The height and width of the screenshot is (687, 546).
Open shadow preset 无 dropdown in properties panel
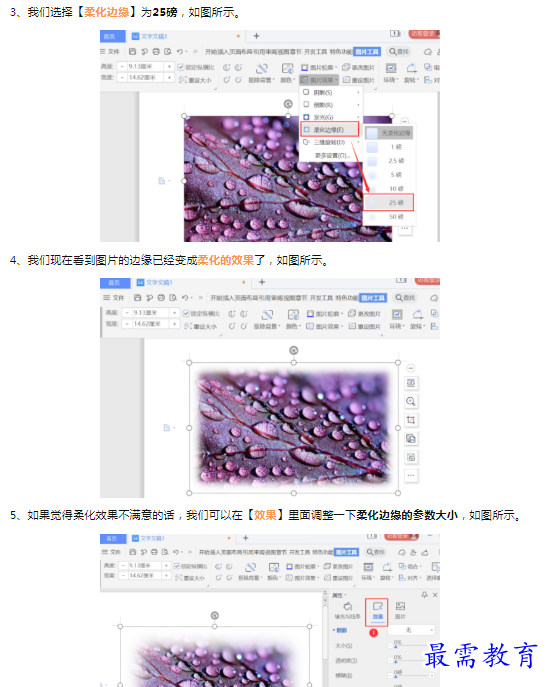coord(411,630)
